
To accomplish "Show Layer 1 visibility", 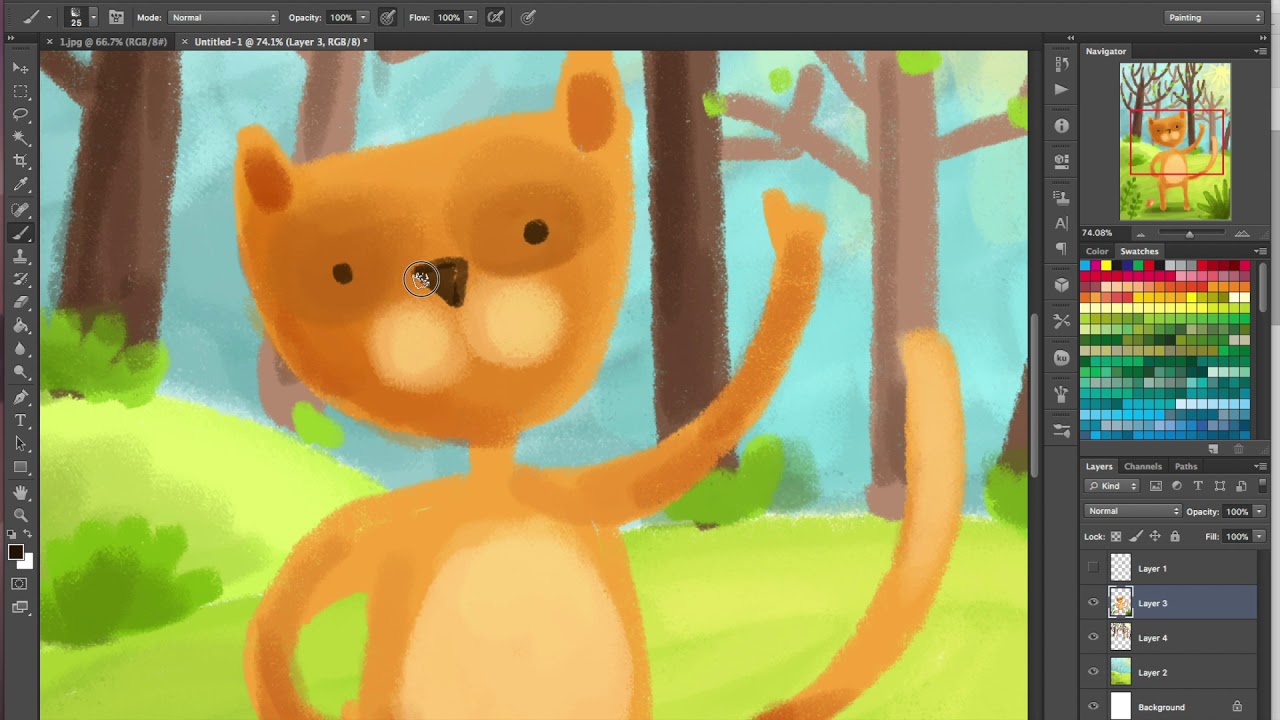I will 1093,568.
